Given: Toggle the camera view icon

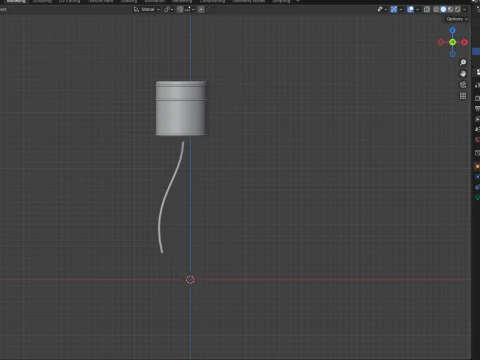Looking at the screenshot, I should click(x=463, y=85).
